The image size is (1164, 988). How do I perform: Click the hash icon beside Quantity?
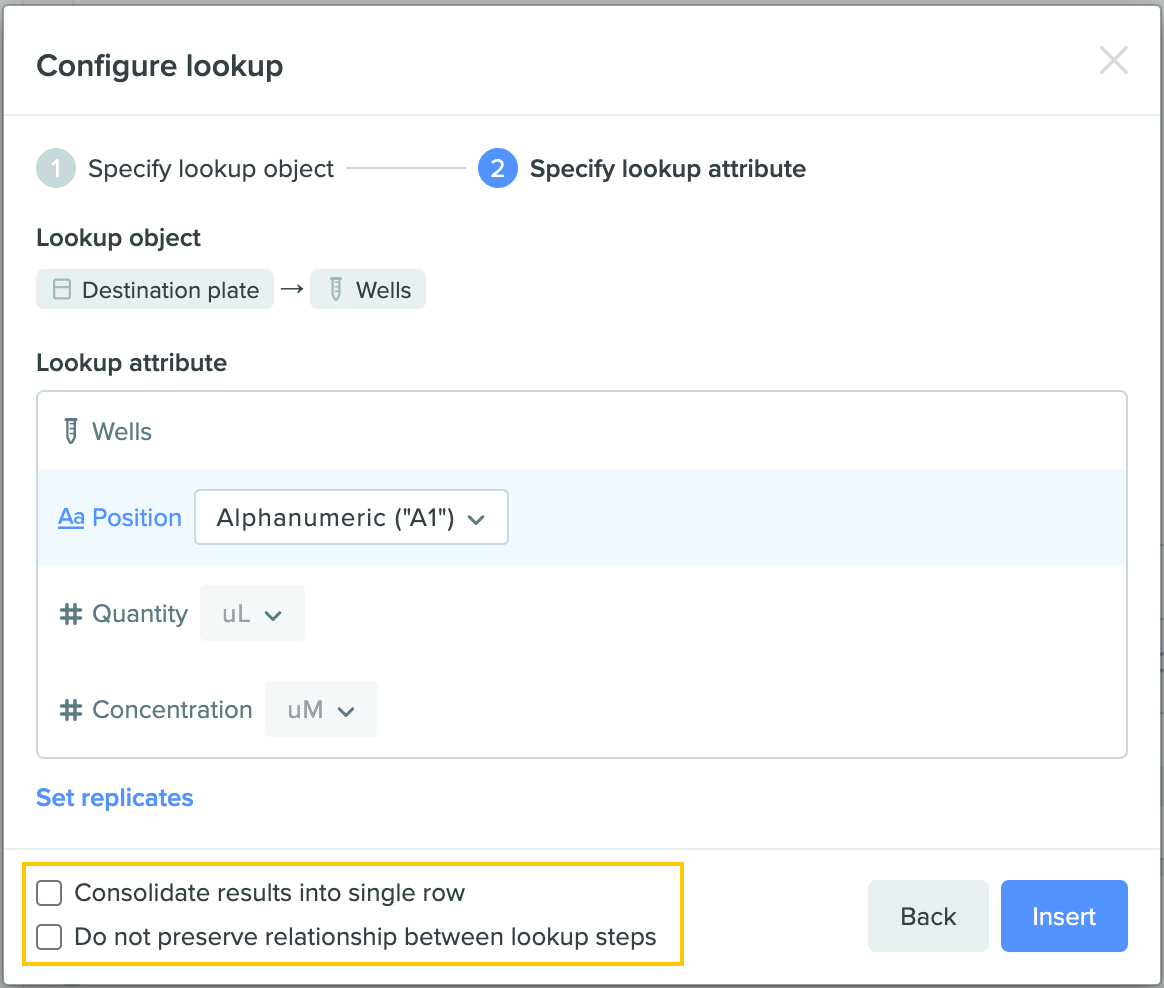71,614
